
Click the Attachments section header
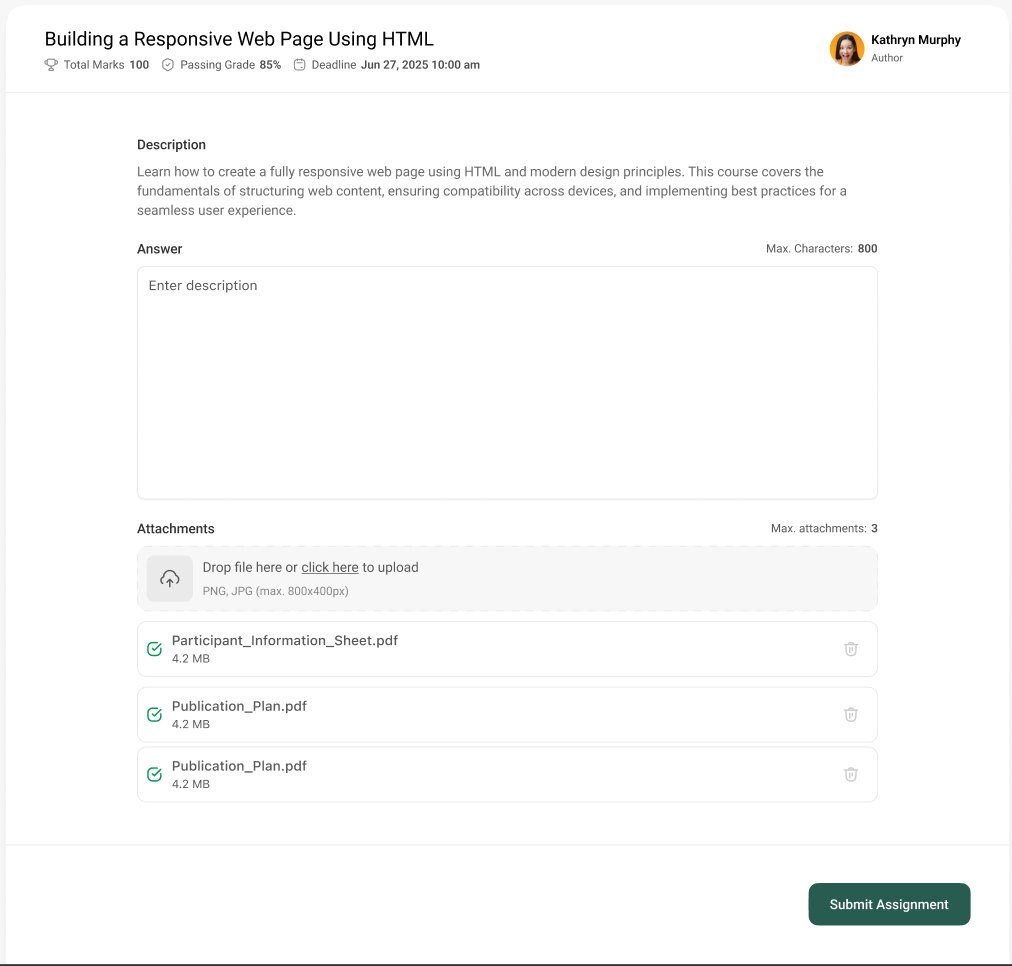point(176,528)
